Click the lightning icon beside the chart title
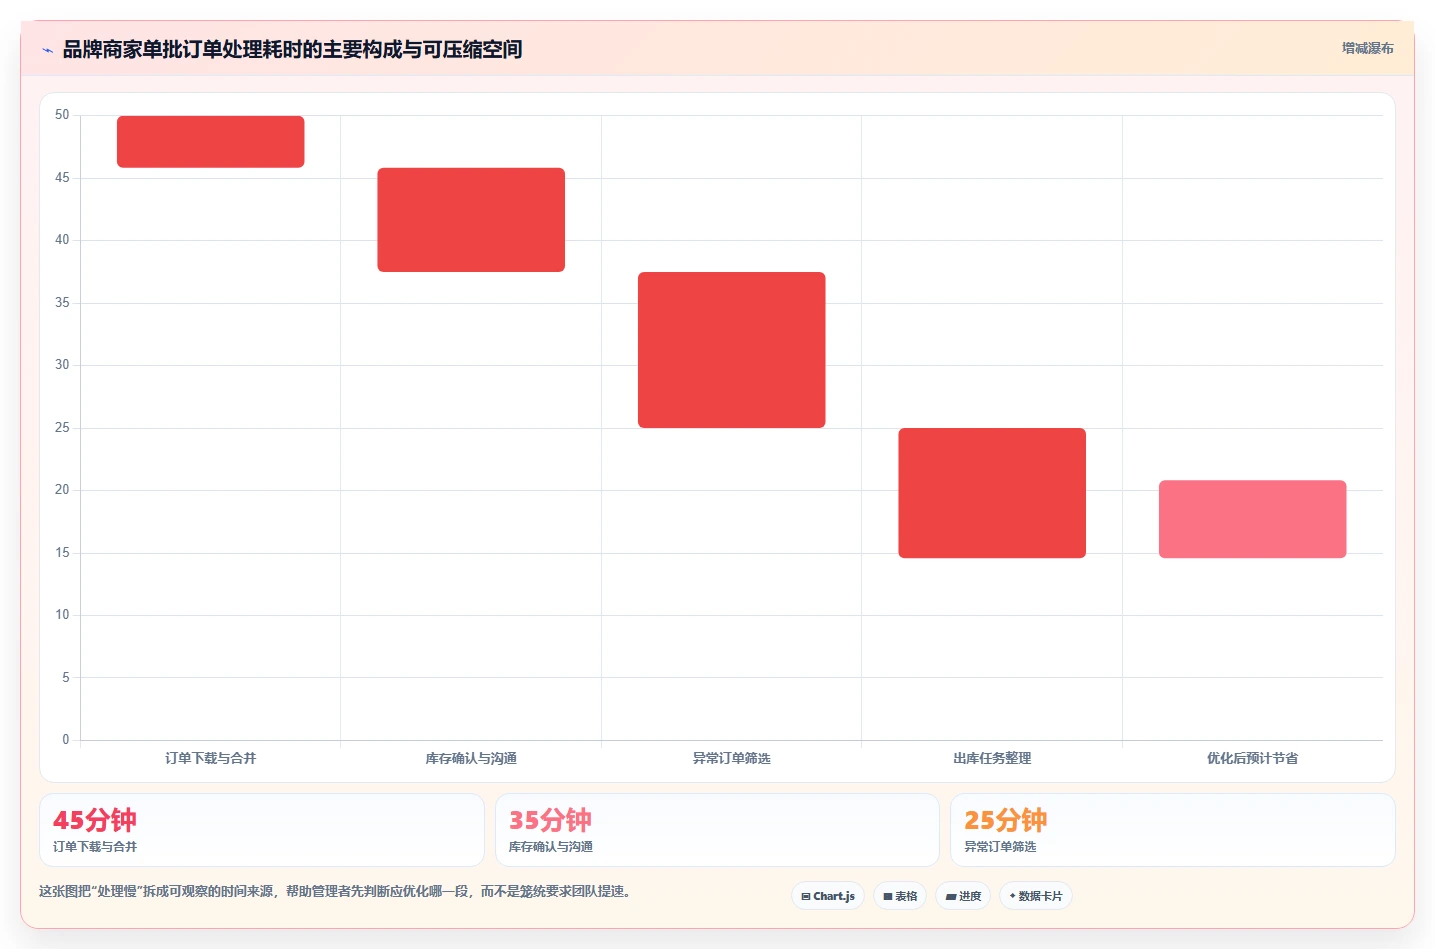Viewport: 1435px width, 949px height. pyautogui.click(x=47, y=50)
